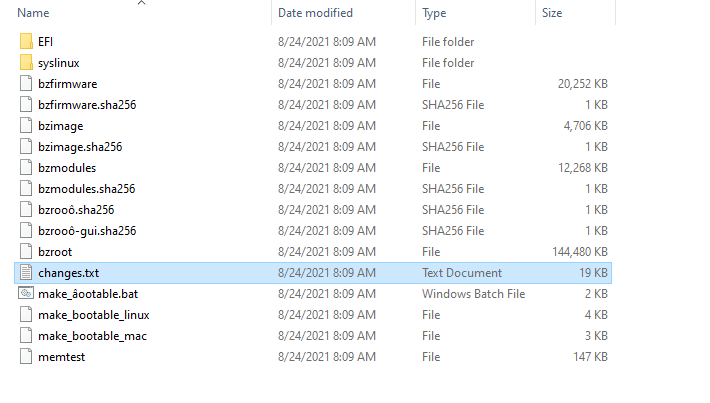Click the make_bootable_mac file icon
Viewport: 710px width, 403px height.
[26, 336]
